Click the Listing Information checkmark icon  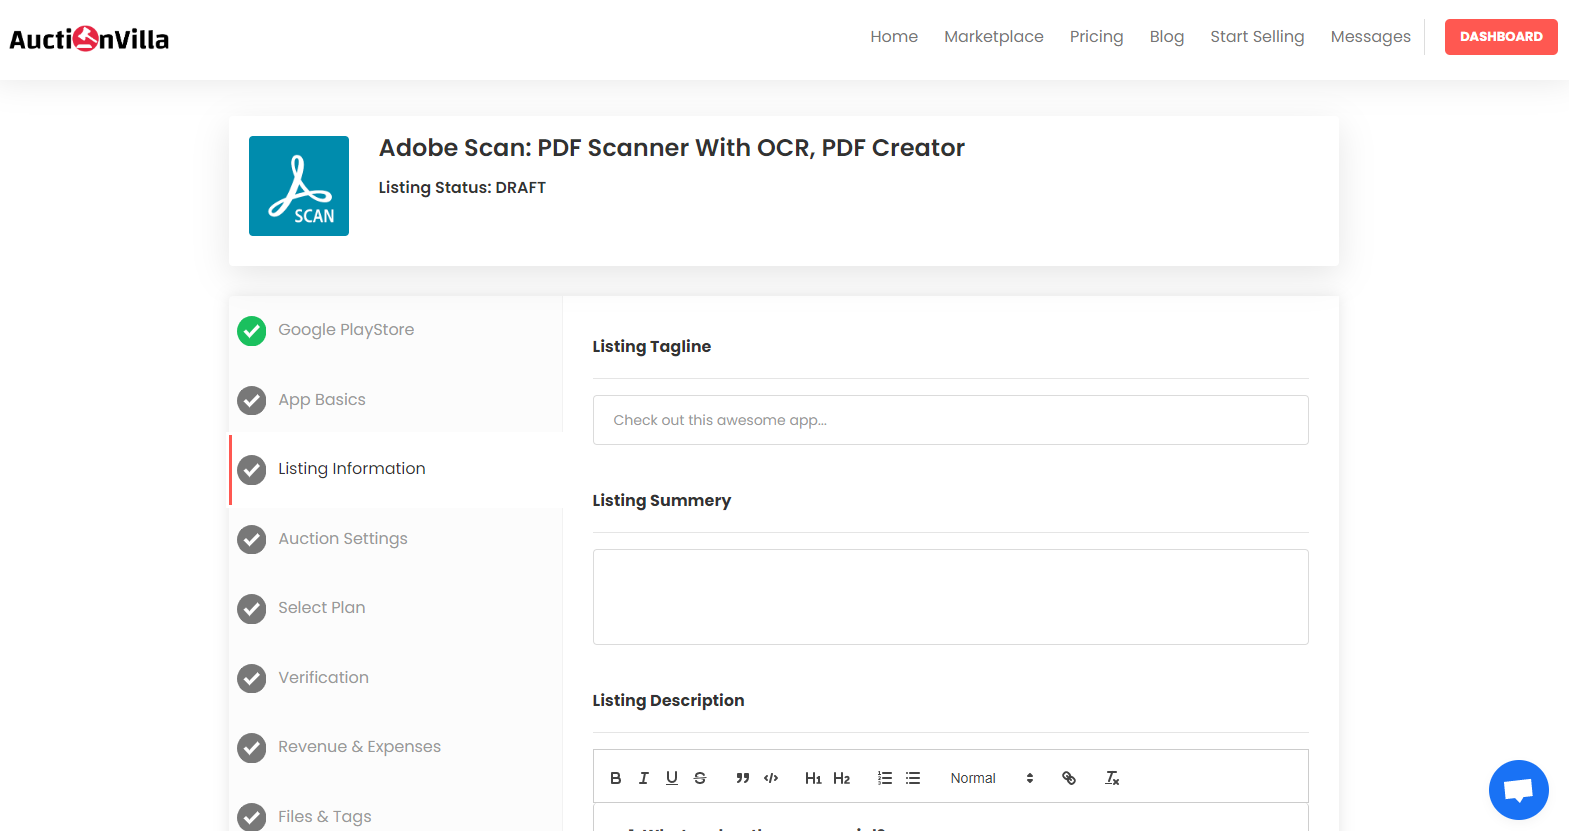[252, 470]
